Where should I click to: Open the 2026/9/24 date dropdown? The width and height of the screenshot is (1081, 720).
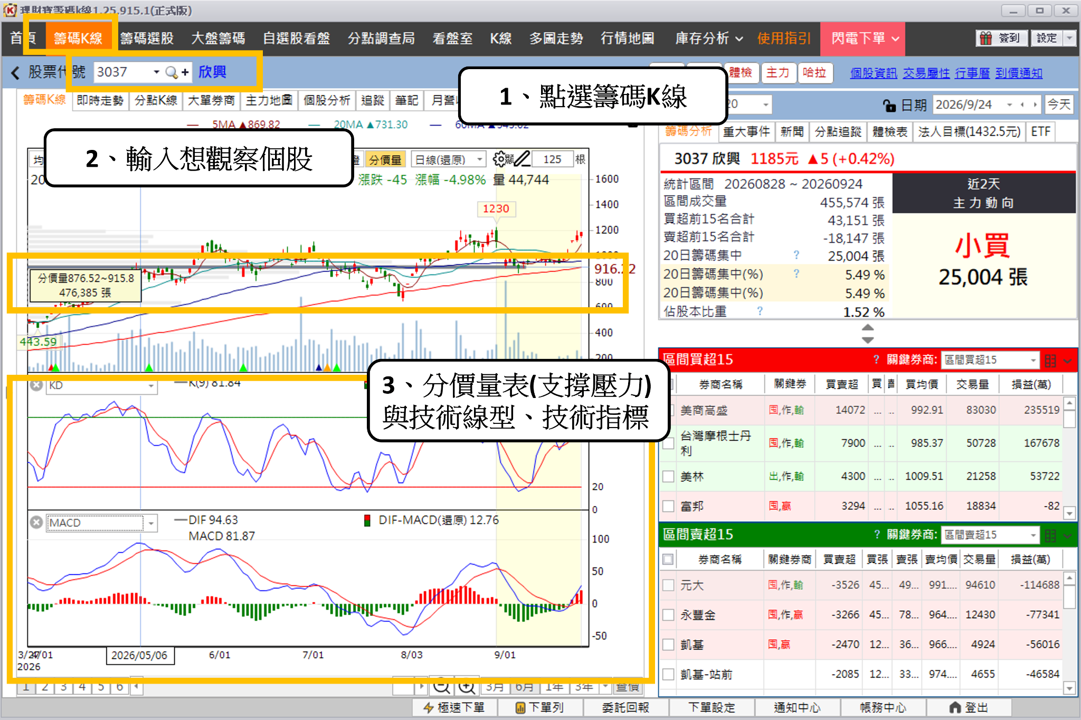(x=1009, y=105)
